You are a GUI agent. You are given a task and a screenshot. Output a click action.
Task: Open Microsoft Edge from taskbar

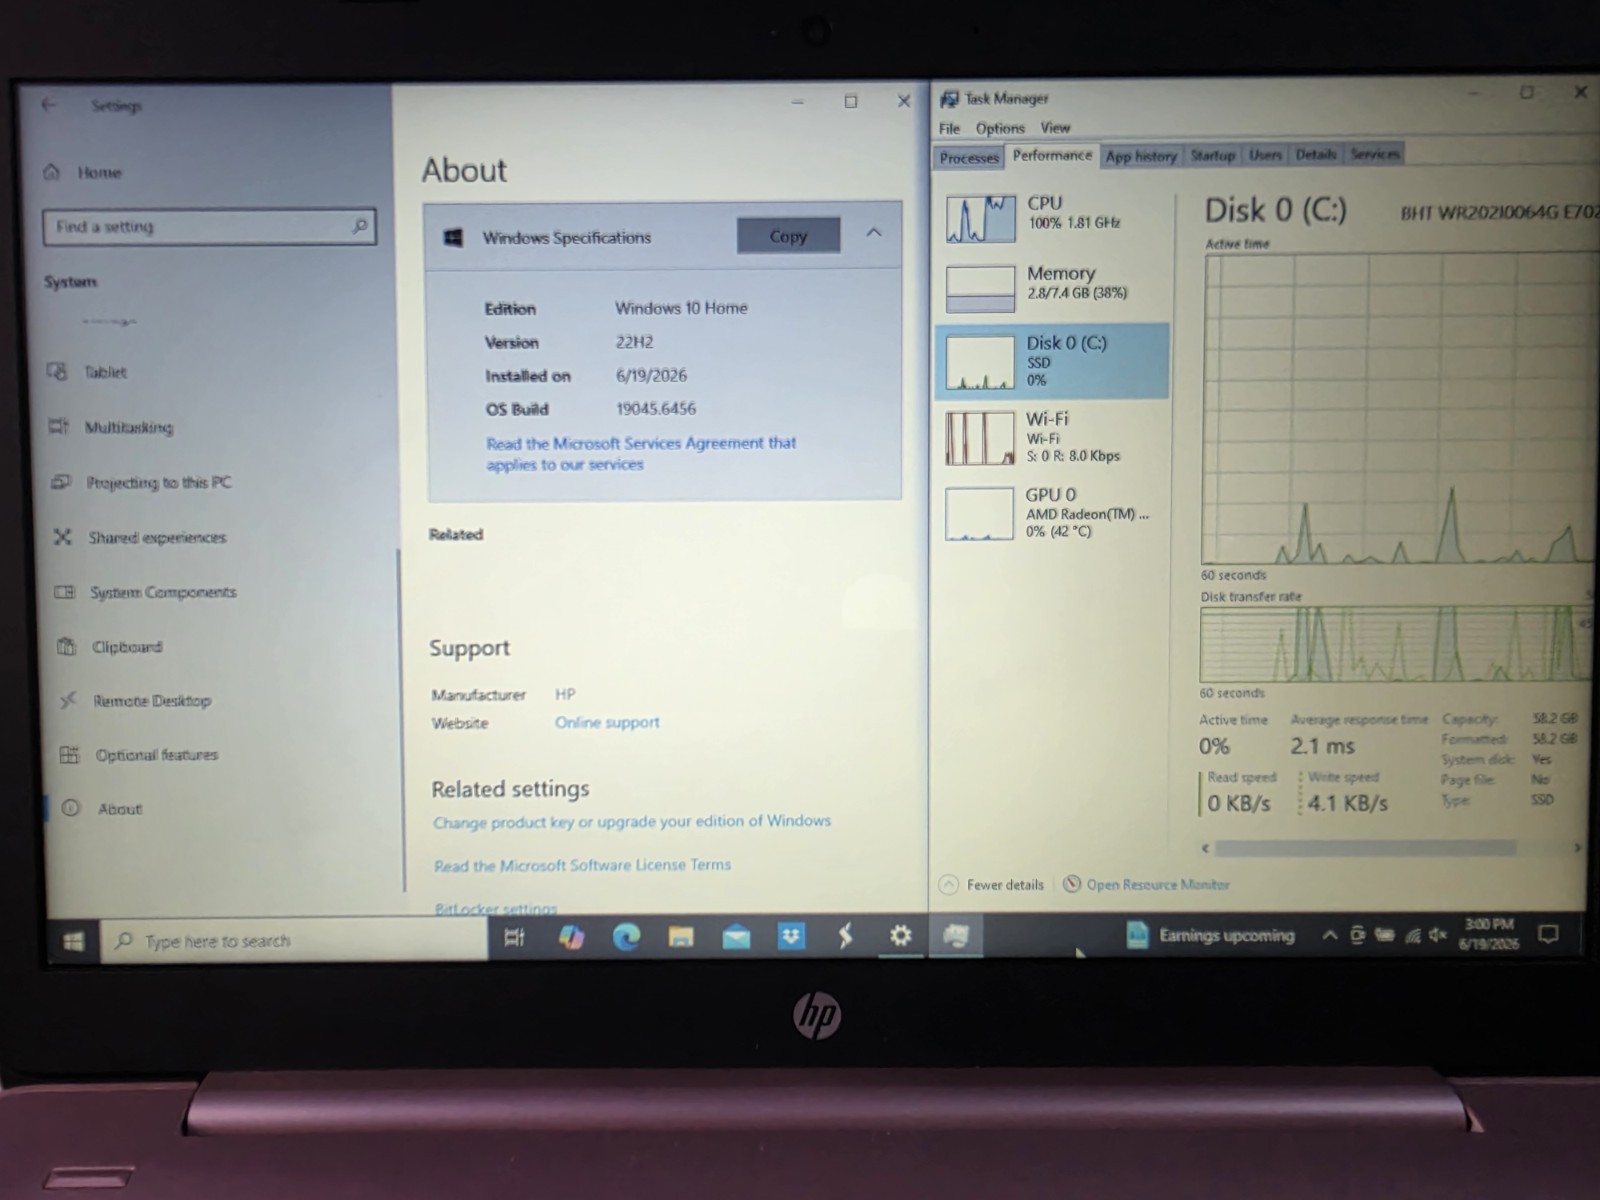[x=627, y=937]
